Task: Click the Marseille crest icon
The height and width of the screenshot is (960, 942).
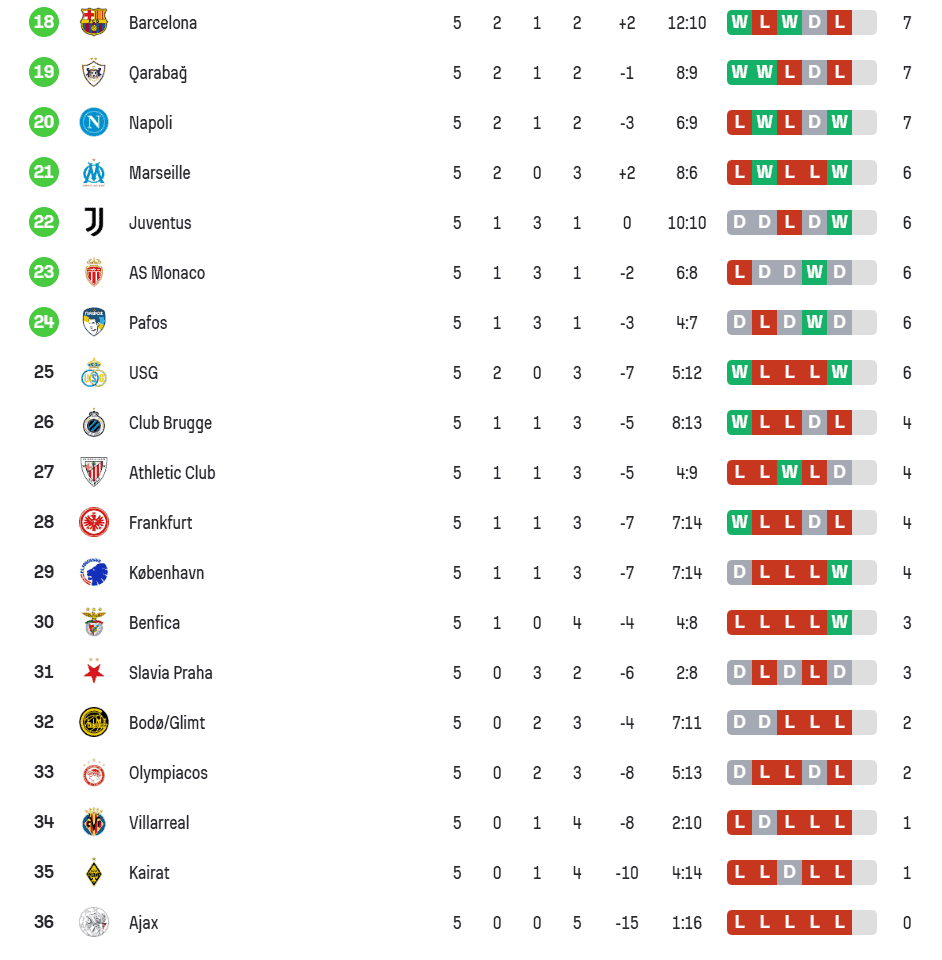Action: (x=94, y=172)
